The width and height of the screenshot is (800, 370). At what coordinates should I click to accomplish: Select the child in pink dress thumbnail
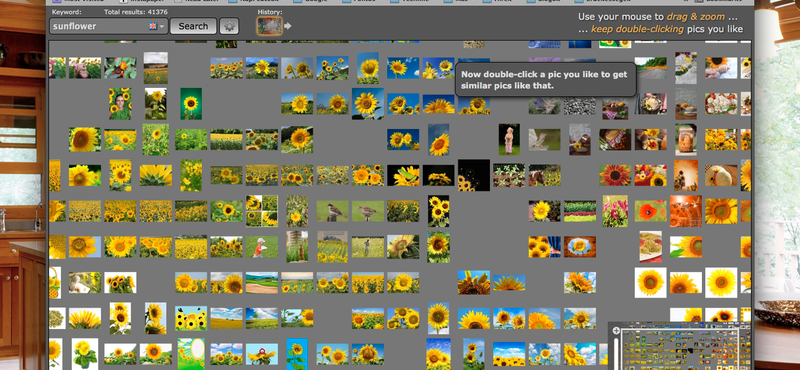pos(509,139)
